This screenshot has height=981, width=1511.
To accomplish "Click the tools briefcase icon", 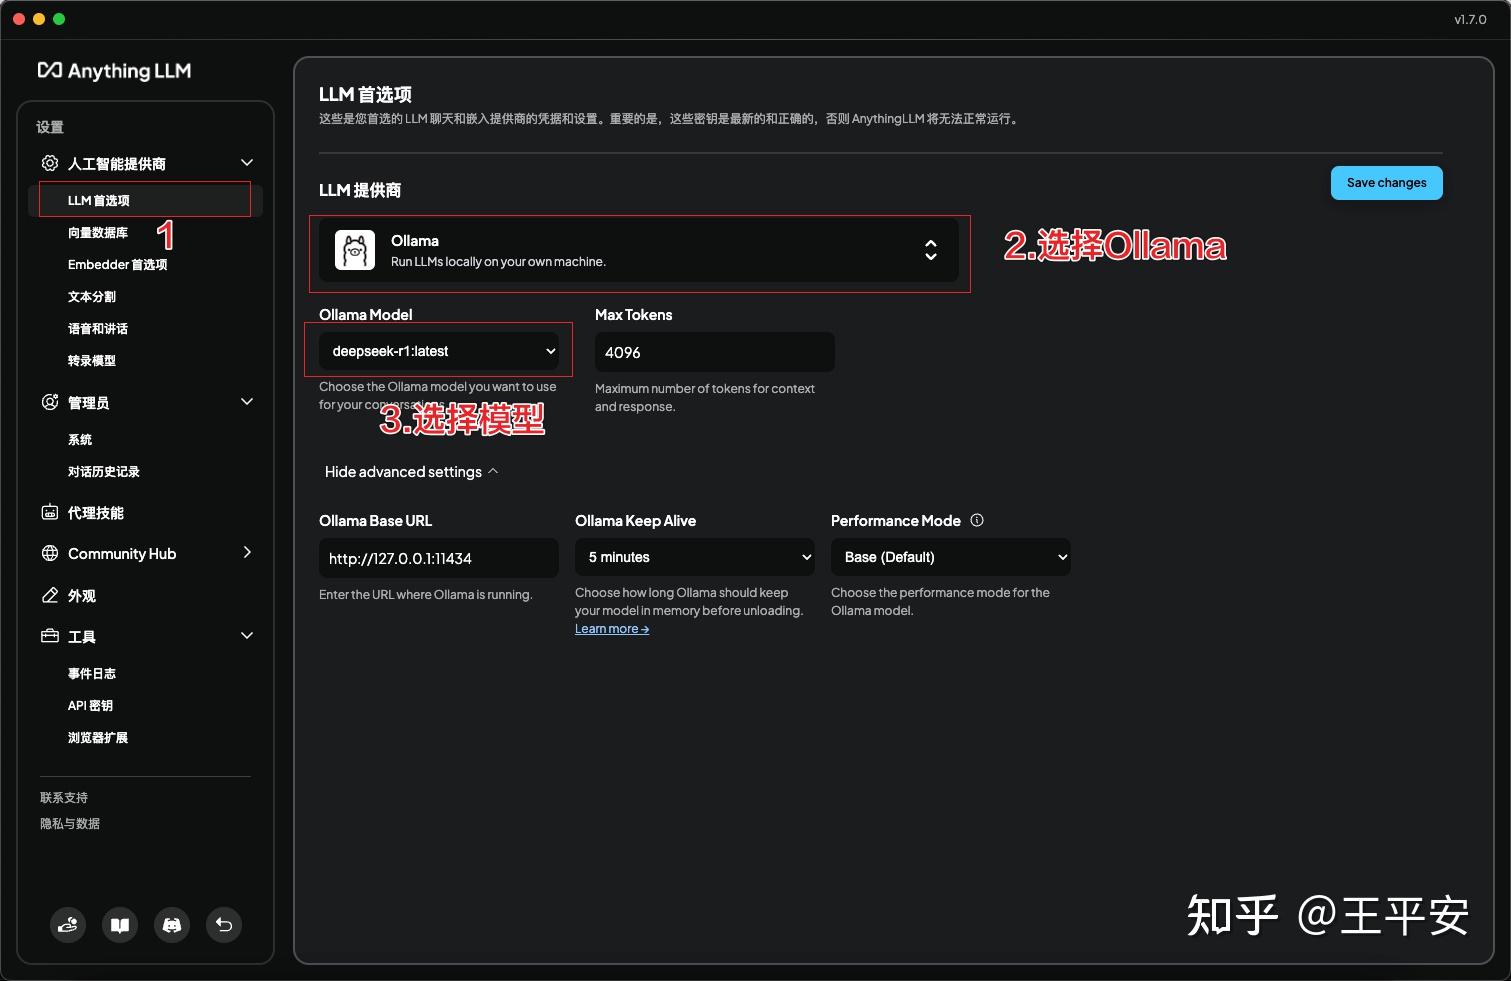I will (49, 636).
